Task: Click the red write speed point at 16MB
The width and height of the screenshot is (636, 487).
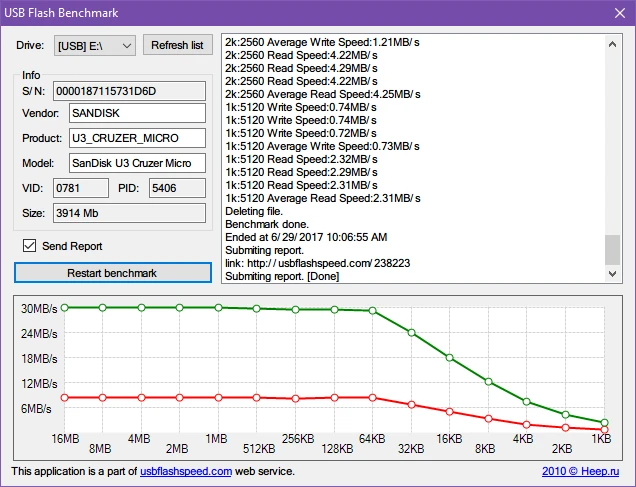Action: (64, 398)
